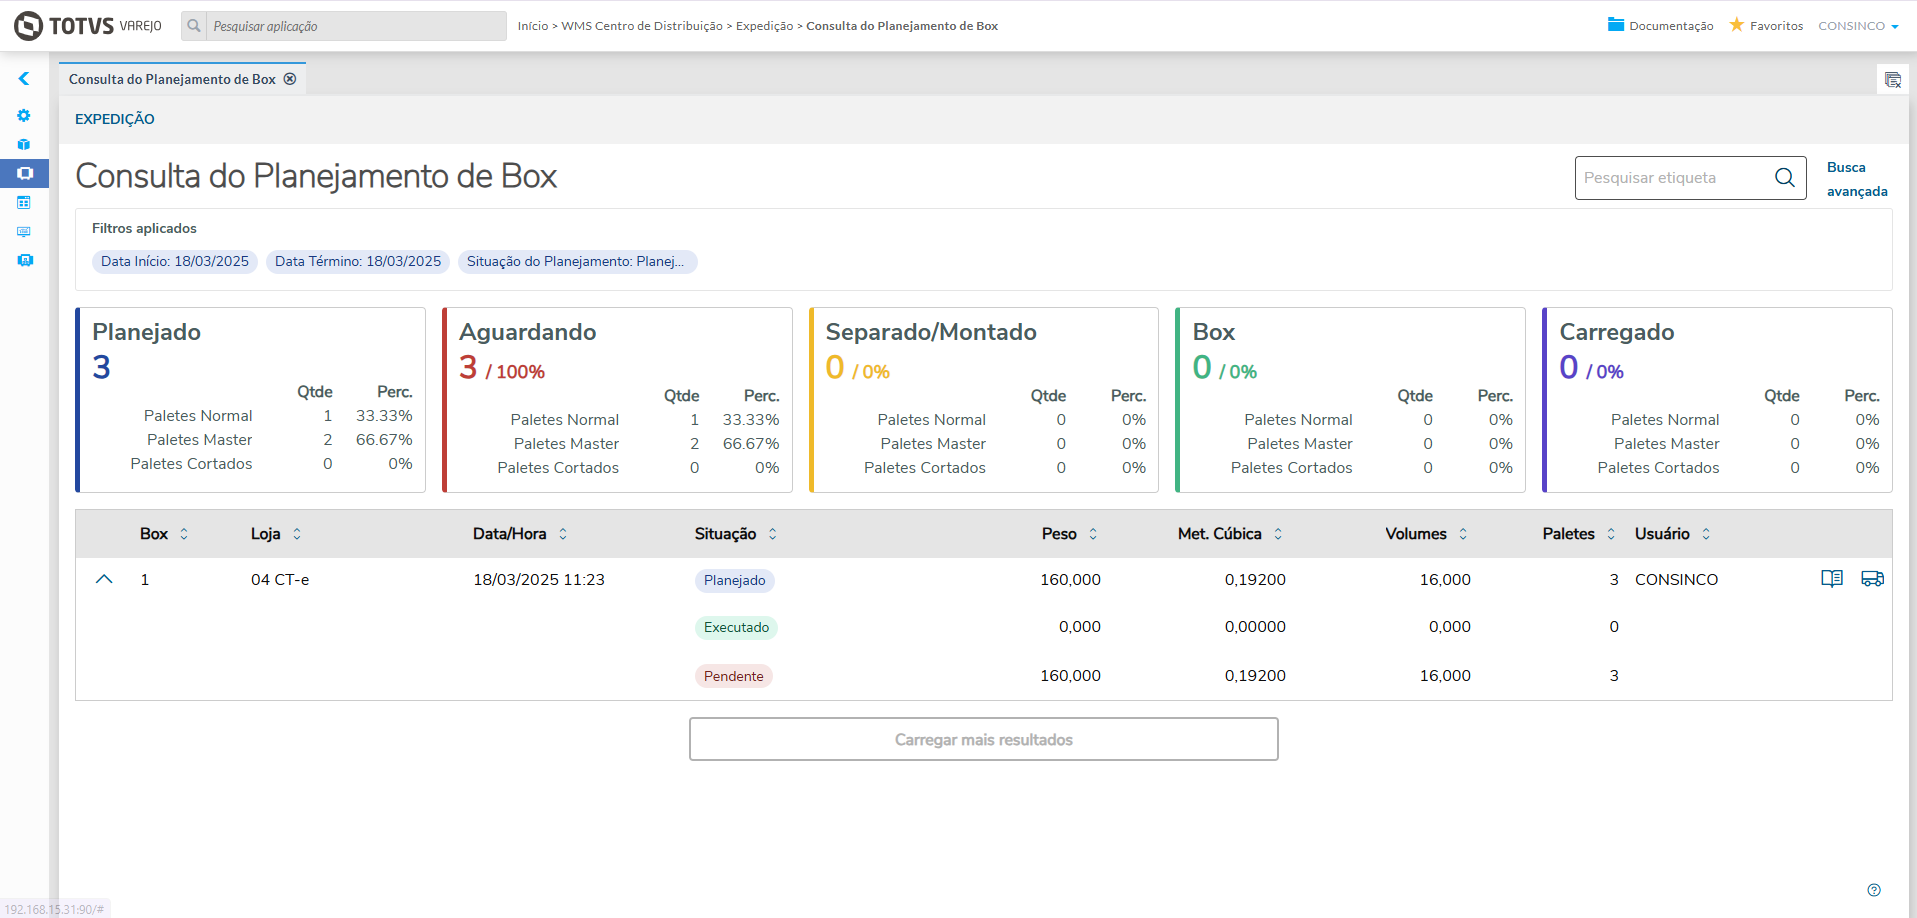The height and width of the screenshot is (918, 1917).
Task: Sort by Met. Cúbica column
Action: (1278, 534)
